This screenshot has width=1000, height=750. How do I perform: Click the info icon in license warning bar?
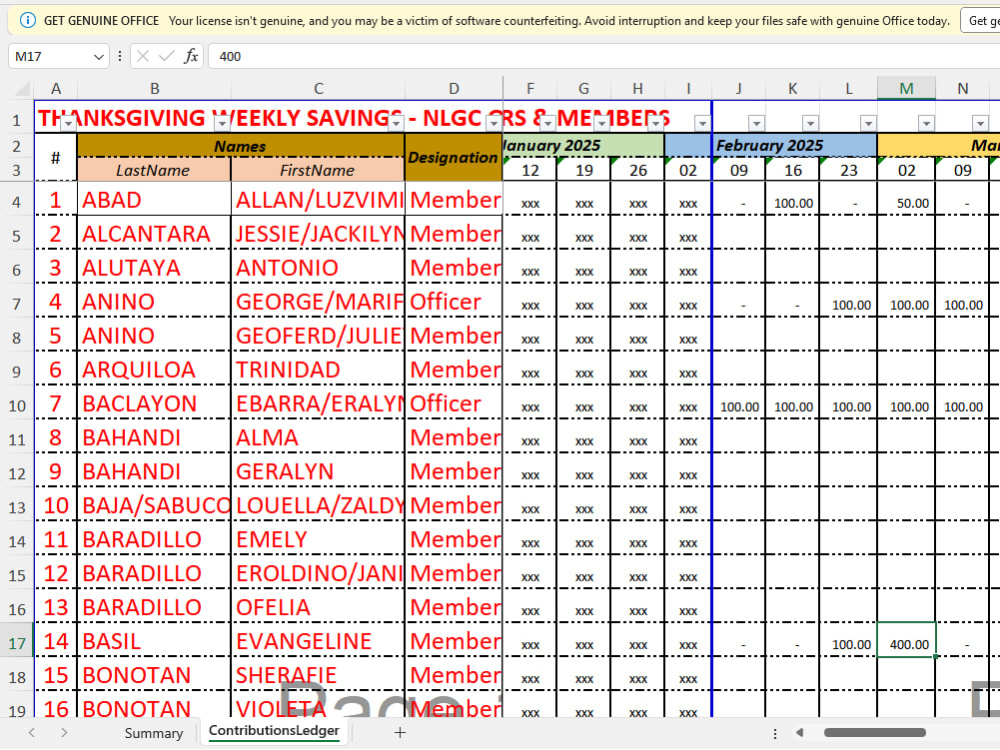pyautogui.click(x=27, y=20)
